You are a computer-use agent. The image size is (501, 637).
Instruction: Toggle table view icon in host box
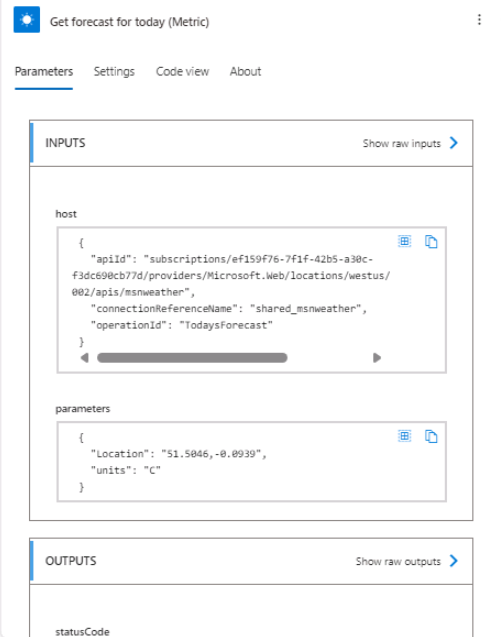coord(404,241)
